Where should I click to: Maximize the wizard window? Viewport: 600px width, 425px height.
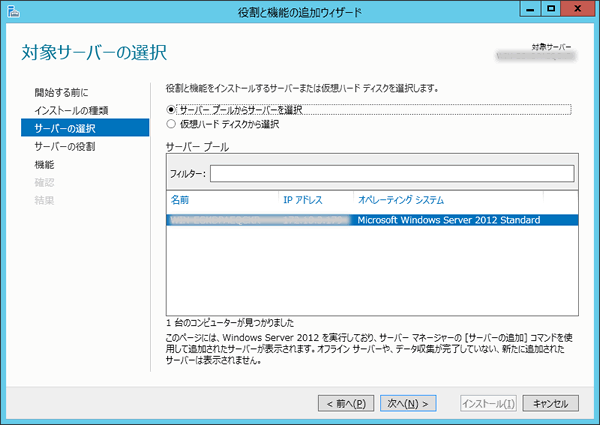coord(551,9)
